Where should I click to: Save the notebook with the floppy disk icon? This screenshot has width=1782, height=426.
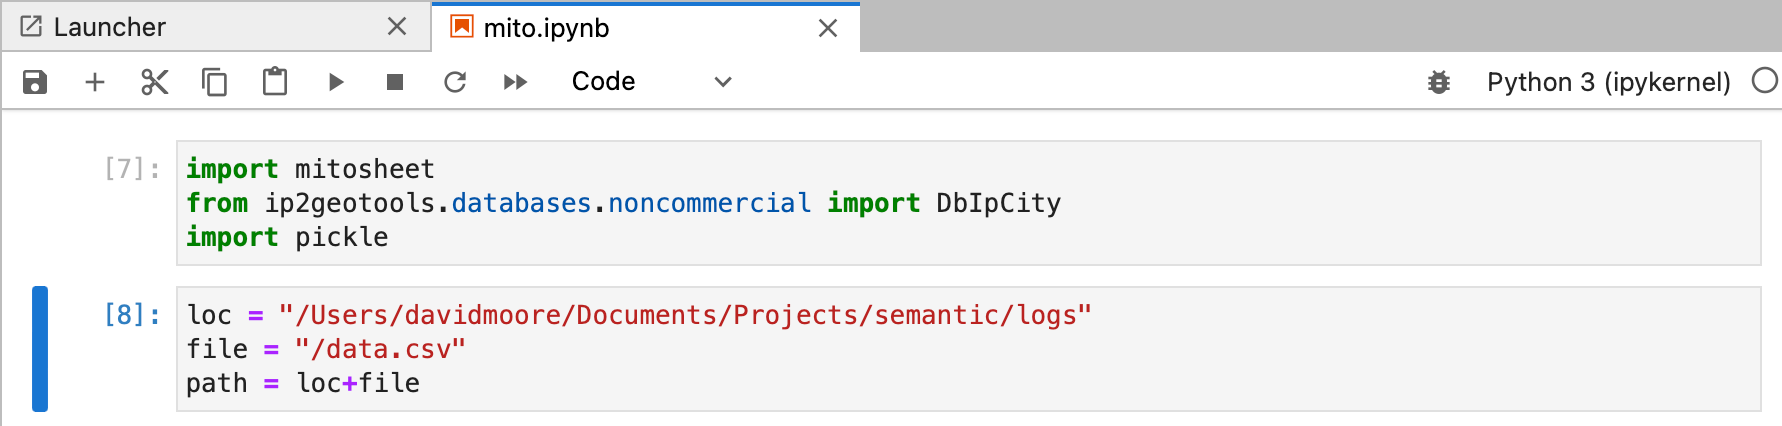click(x=35, y=82)
